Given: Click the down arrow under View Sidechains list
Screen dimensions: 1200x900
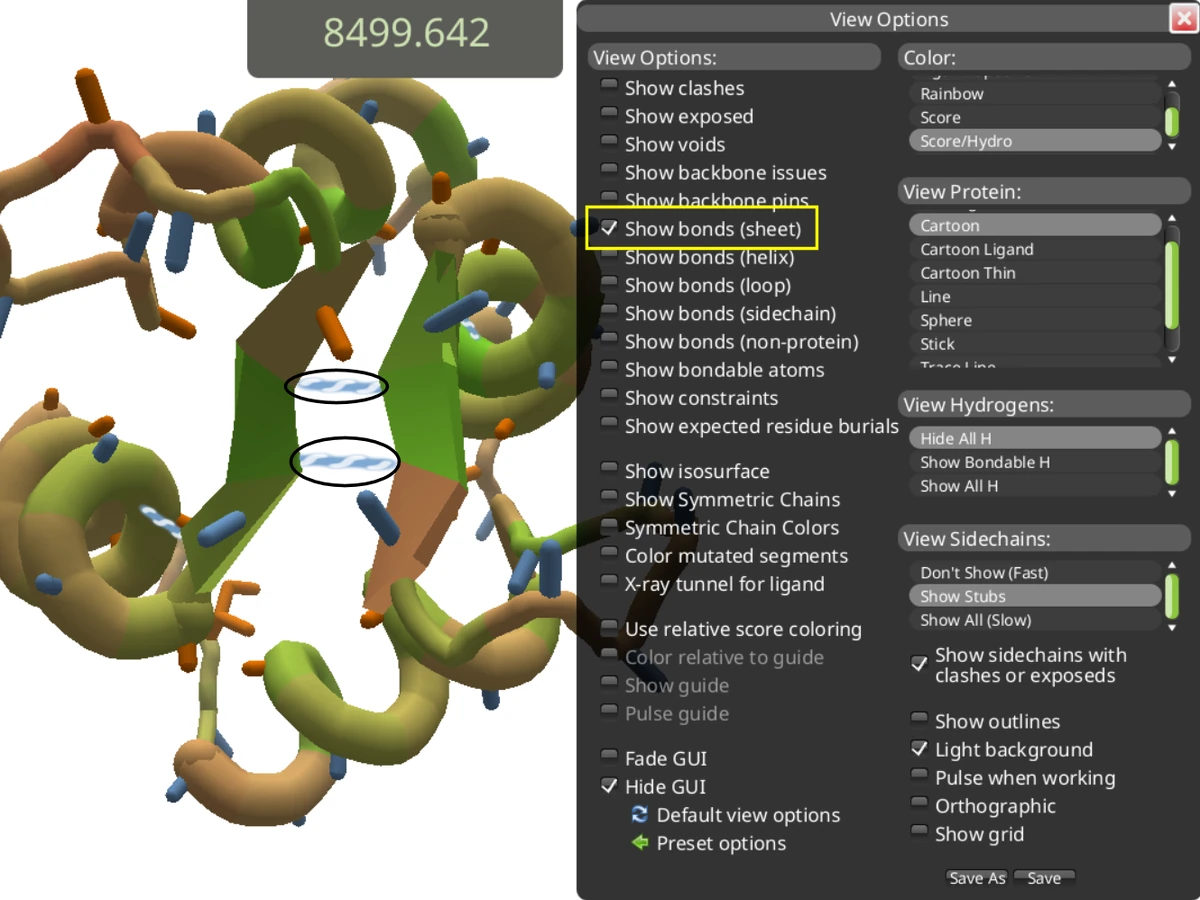Looking at the screenshot, I should click(x=1171, y=627).
